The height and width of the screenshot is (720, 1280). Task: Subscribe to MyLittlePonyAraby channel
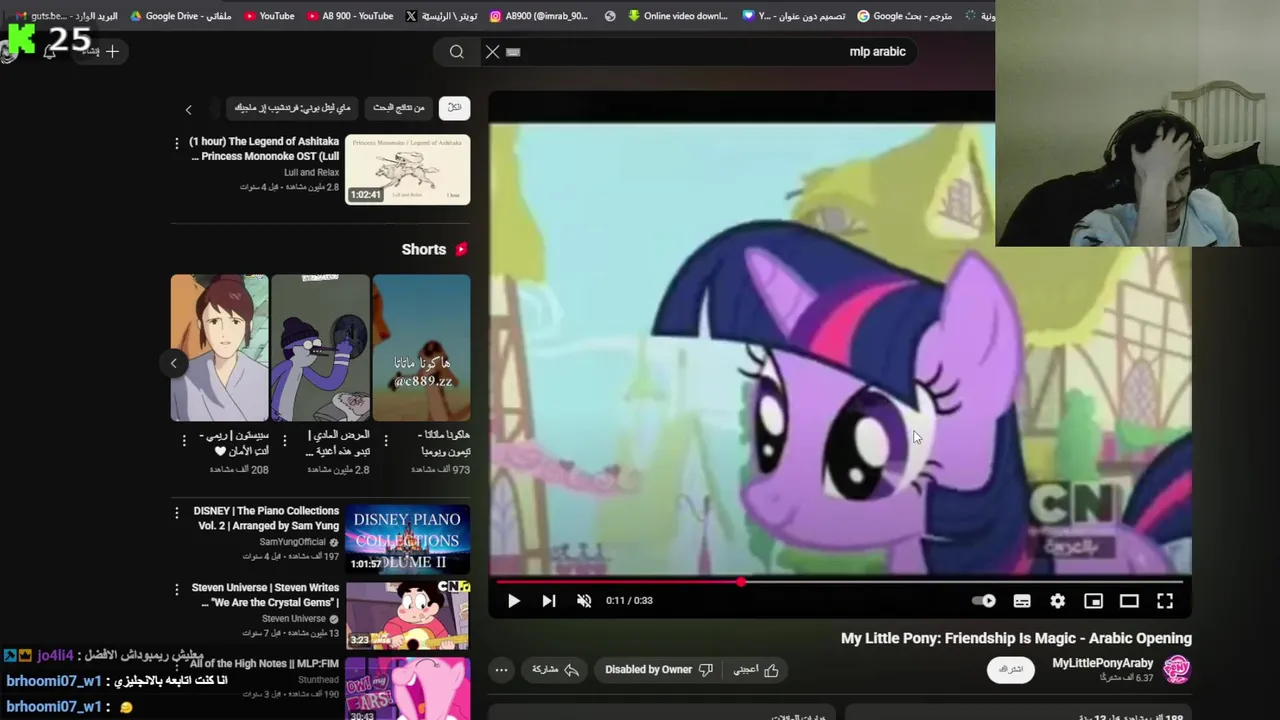pyautogui.click(x=1010, y=670)
